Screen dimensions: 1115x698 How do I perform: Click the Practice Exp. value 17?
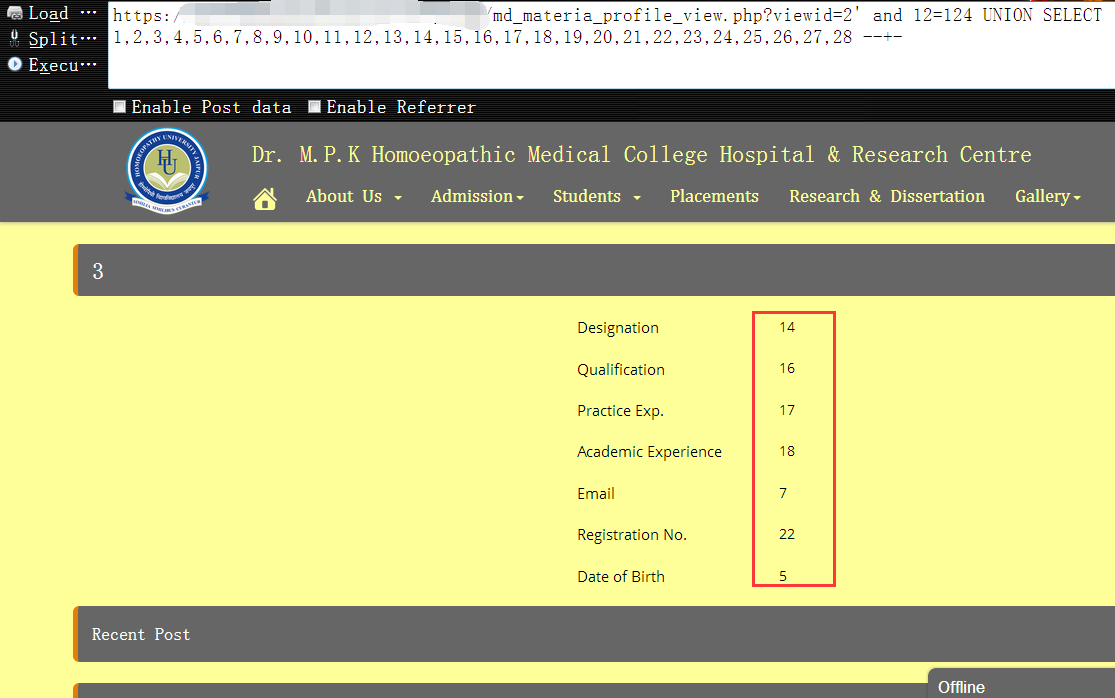coord(786,410)
